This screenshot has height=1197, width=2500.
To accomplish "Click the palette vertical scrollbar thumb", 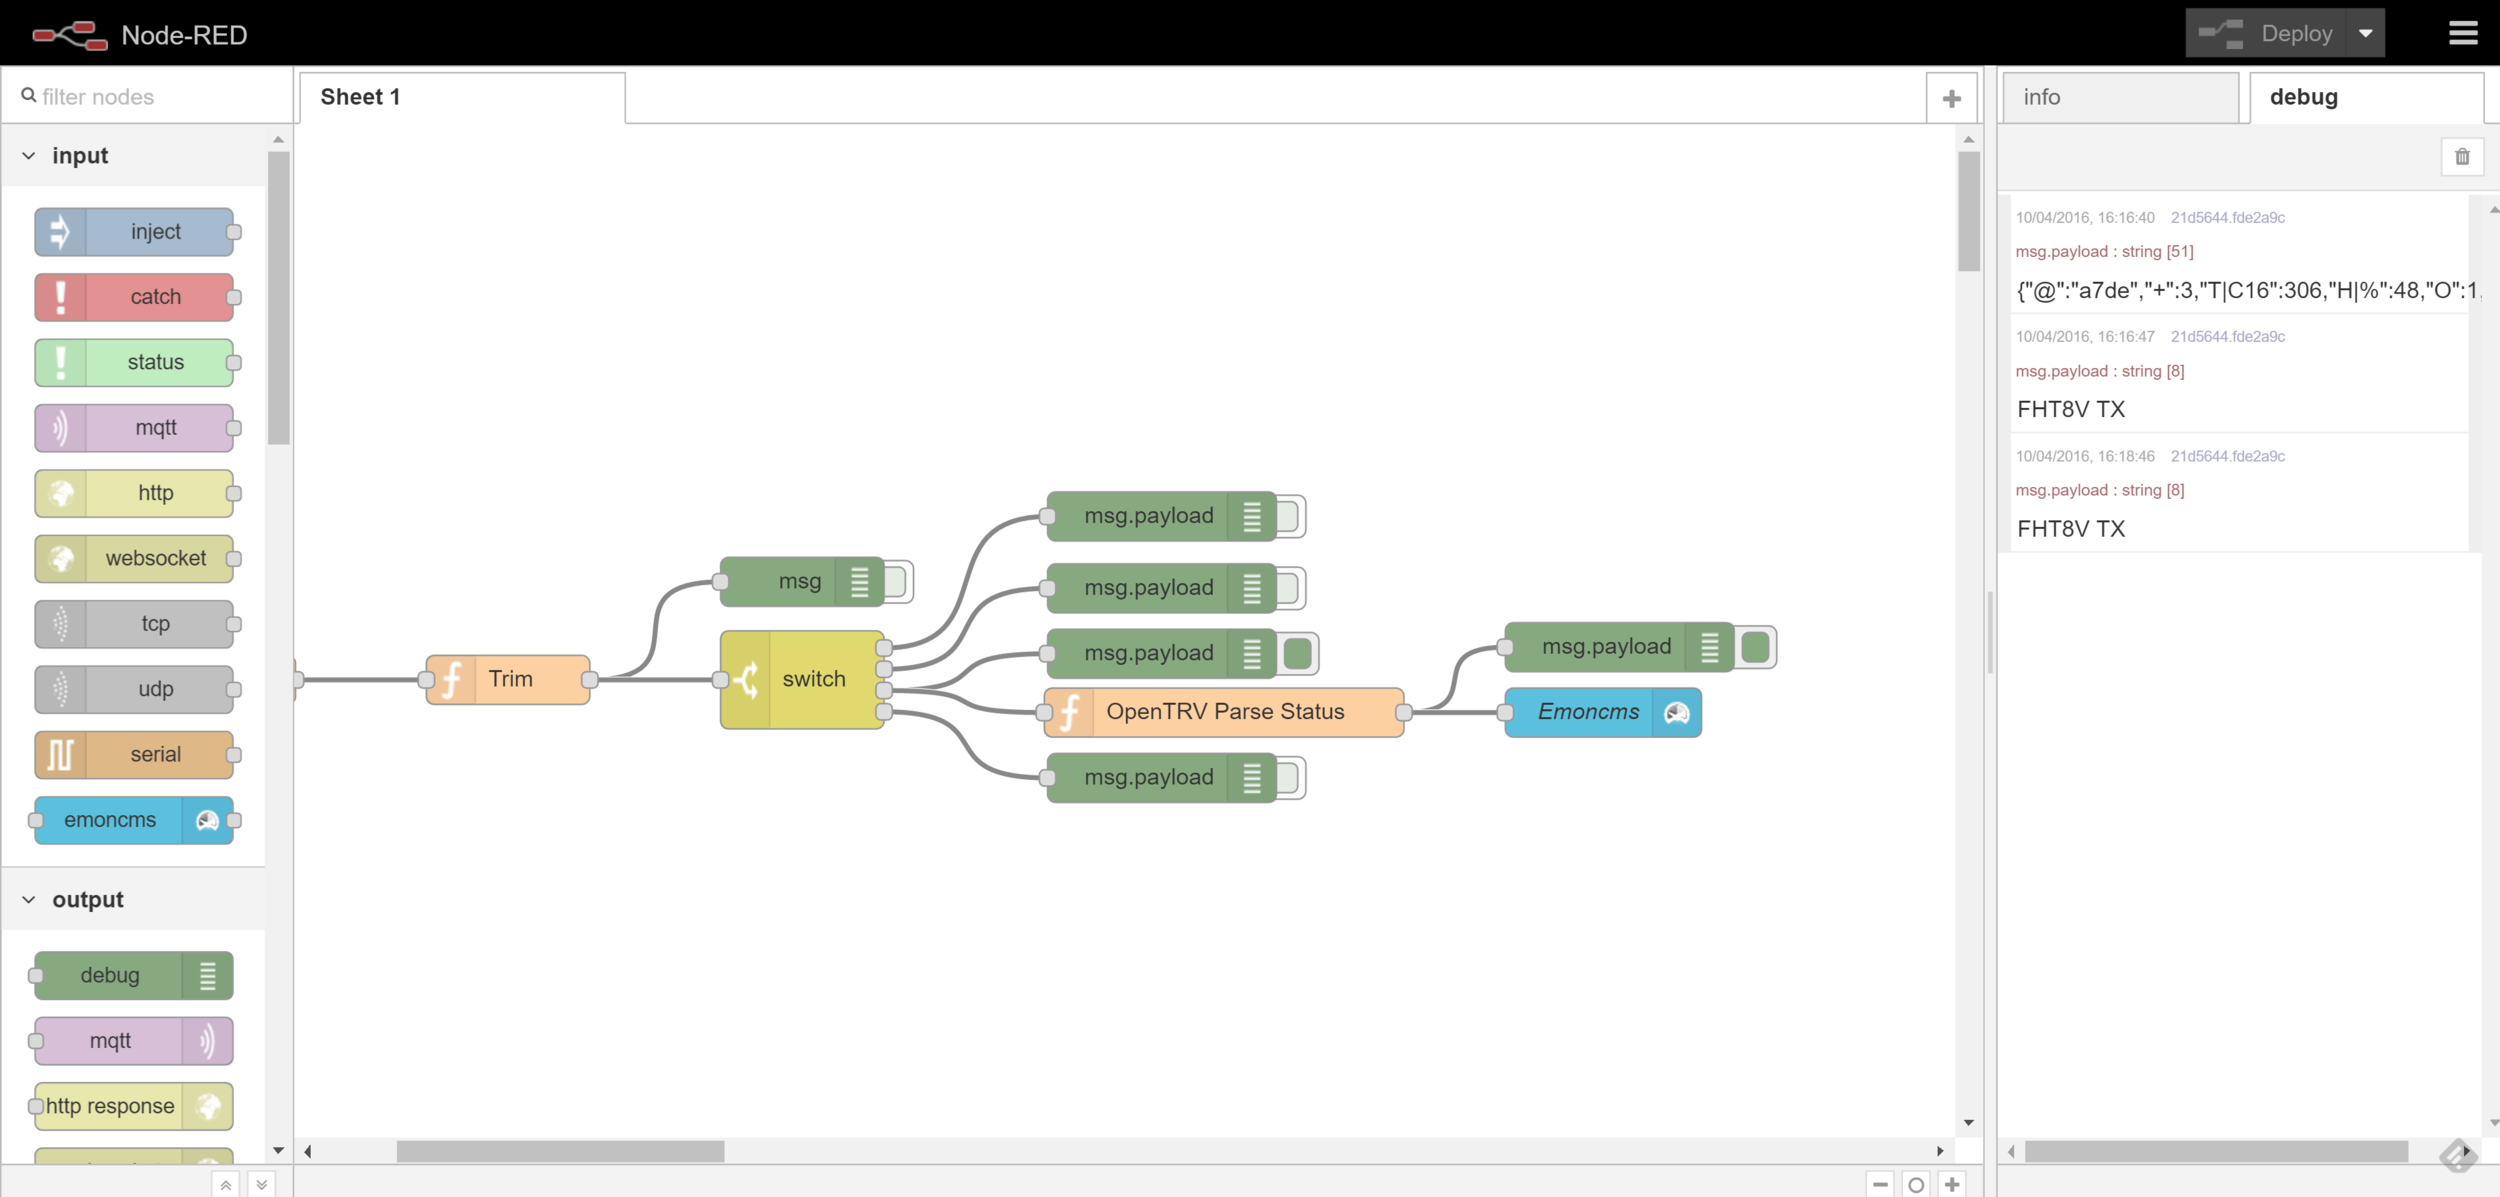I will point(279,298).
